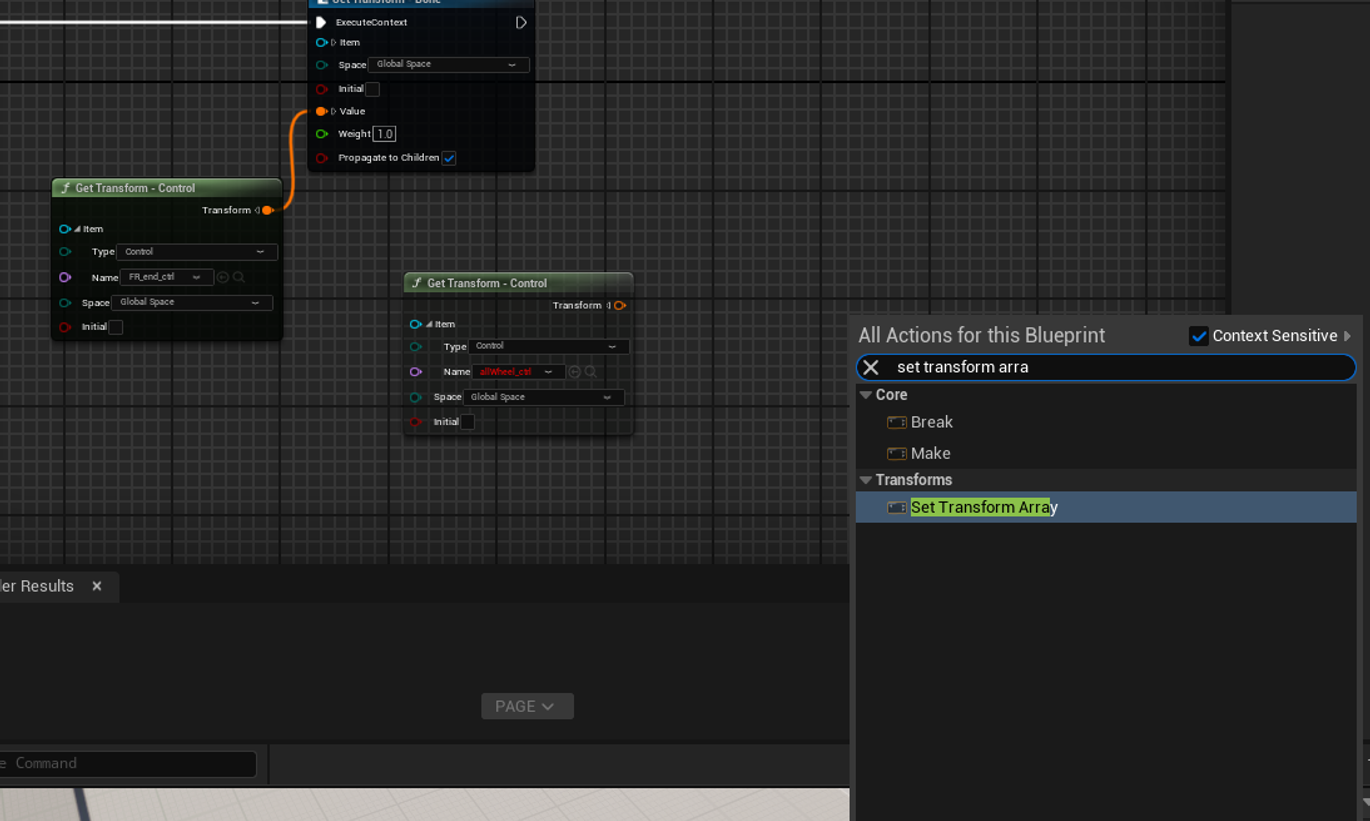Collapse the Item struct on the FR_end_ctl node

coord(77,229)
